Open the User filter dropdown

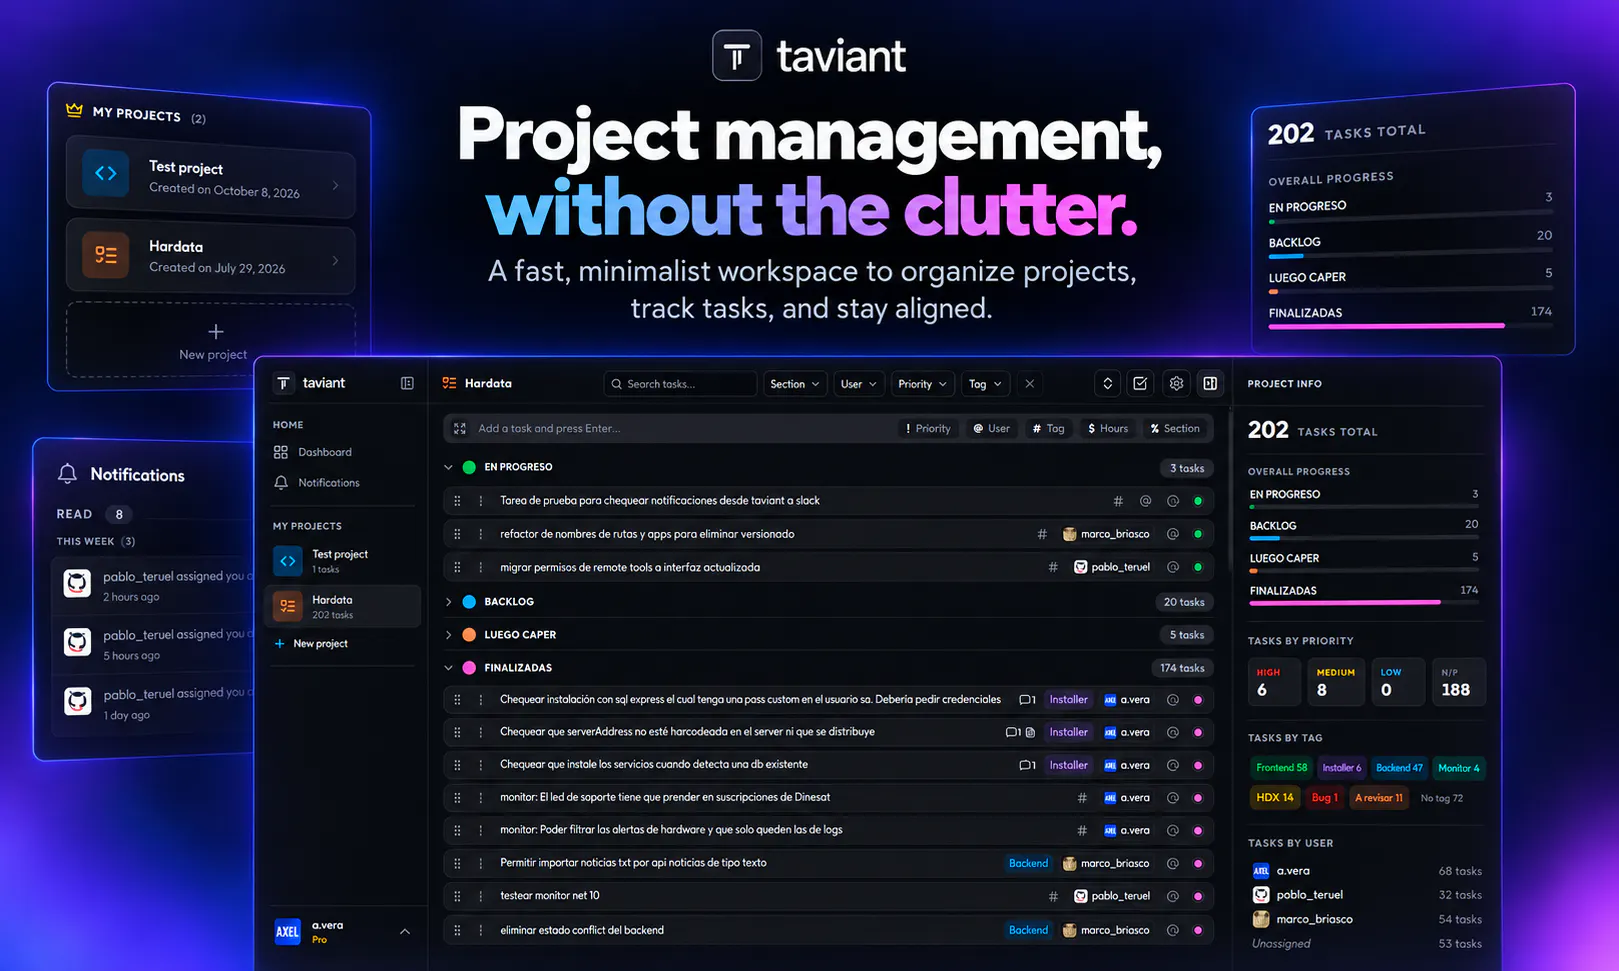pos(858,384)
